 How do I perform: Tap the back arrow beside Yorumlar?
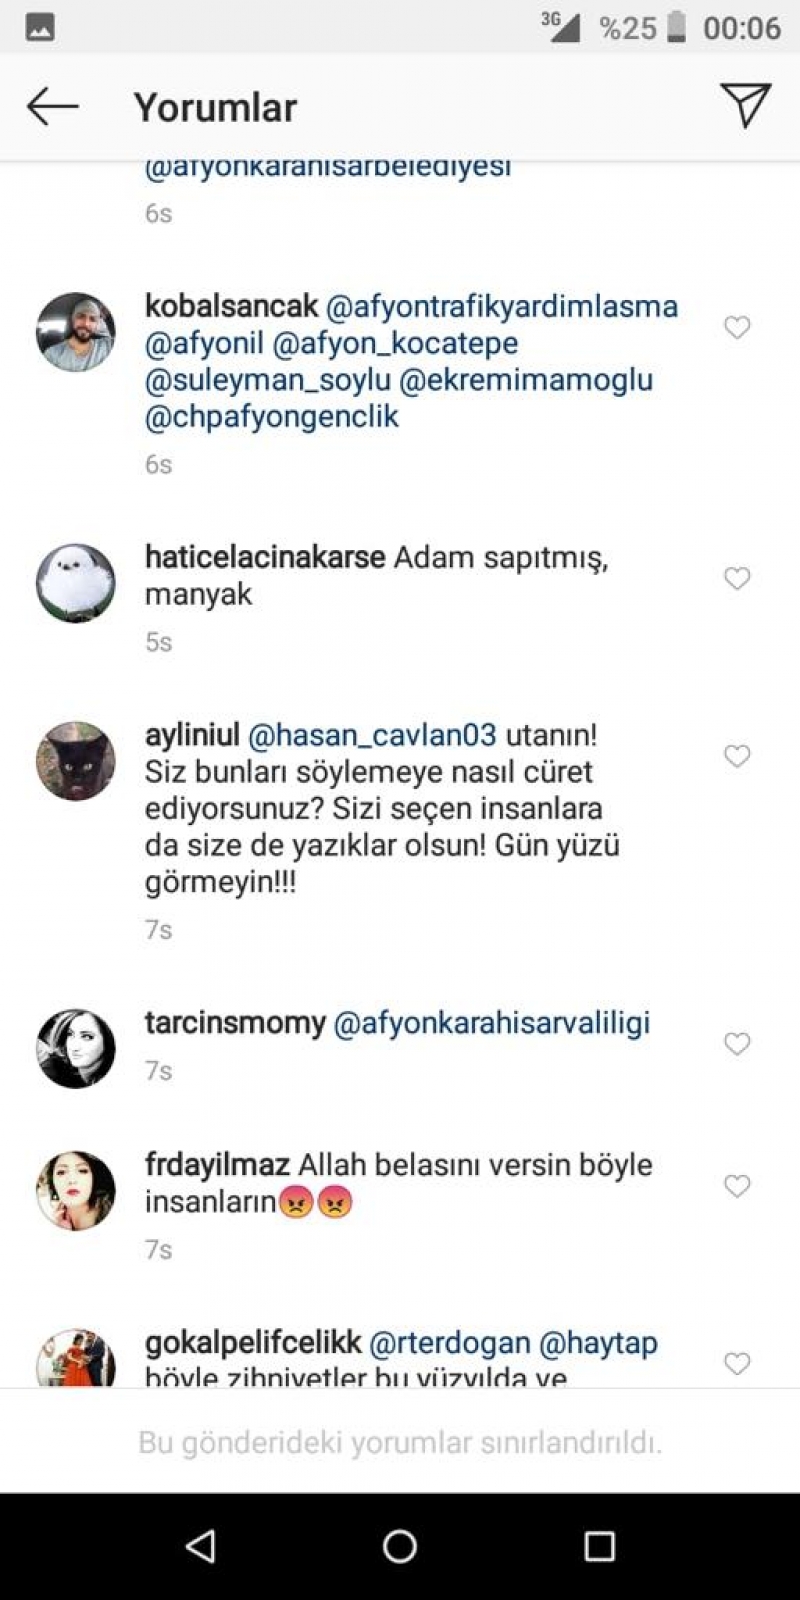click(52, 106)
